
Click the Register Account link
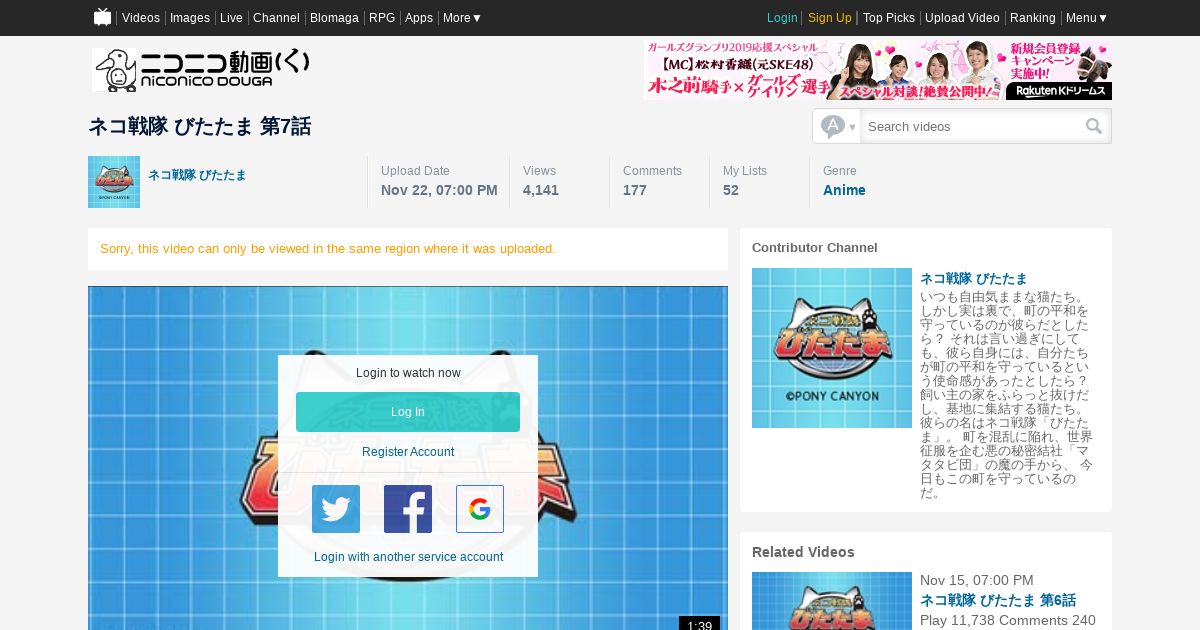408,452
